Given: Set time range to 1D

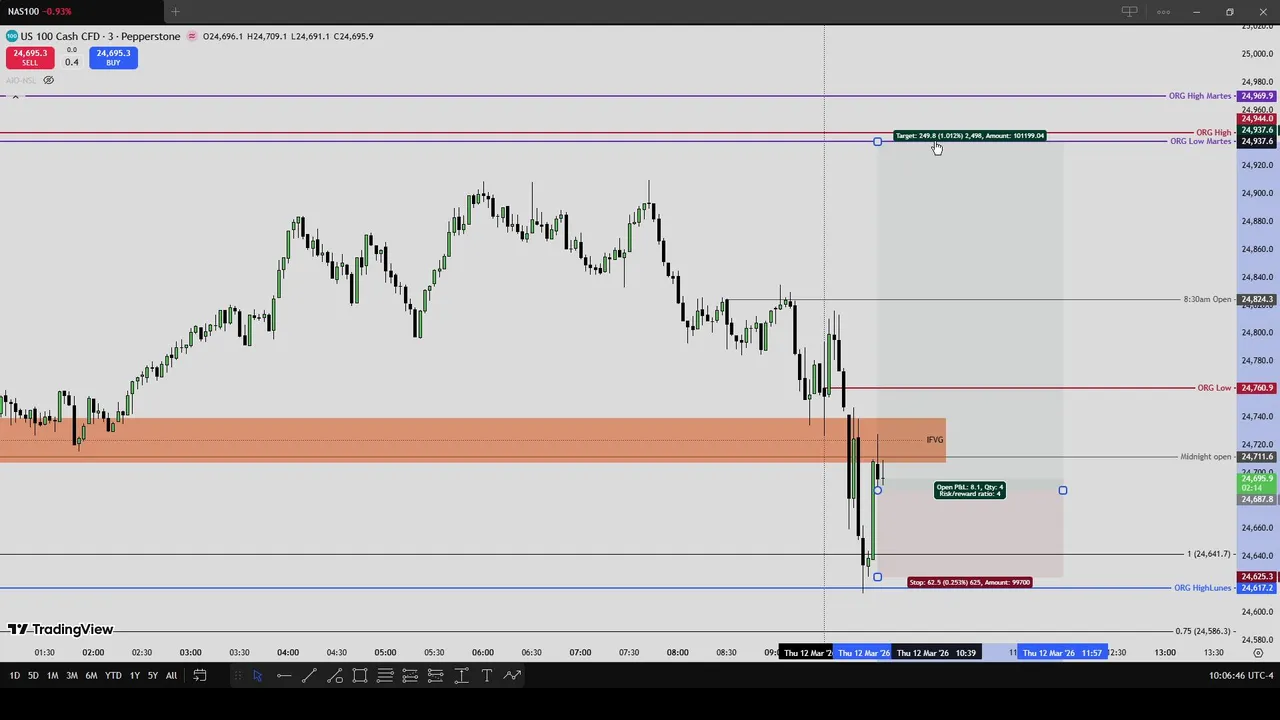Looking at the screenshot, I should coord(14,676).
